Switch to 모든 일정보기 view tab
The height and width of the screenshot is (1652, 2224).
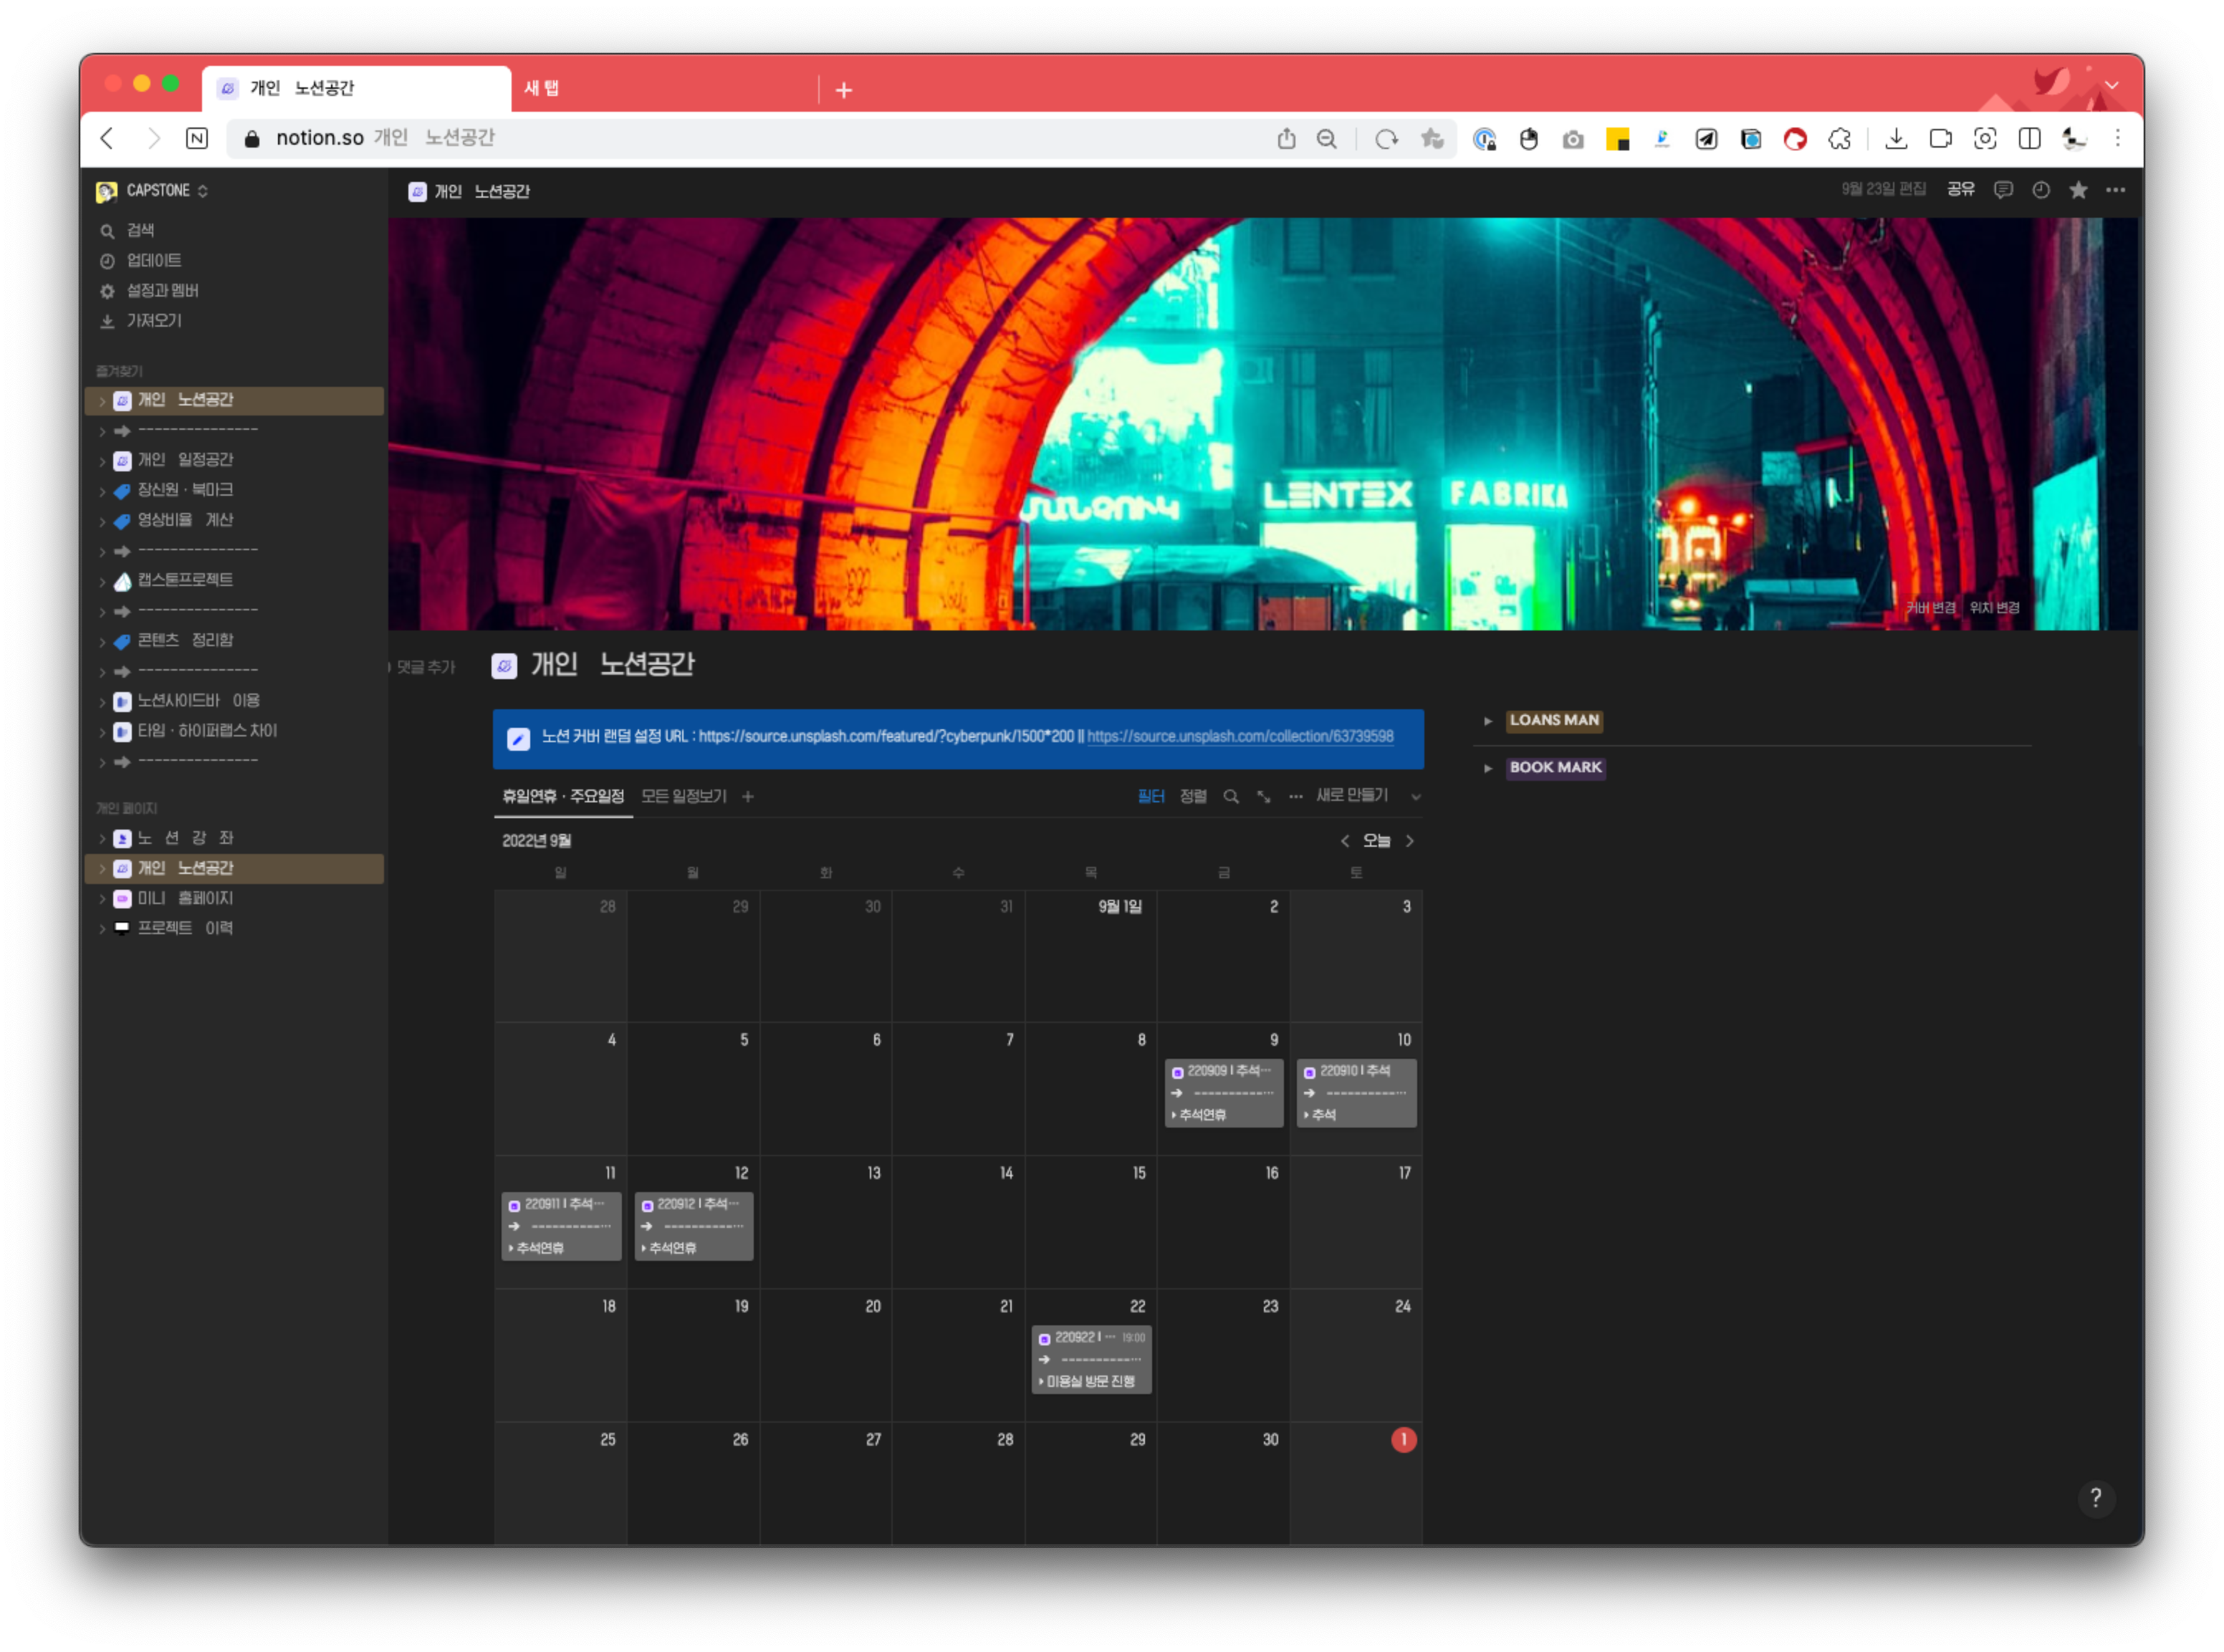(x=684, y=796)
